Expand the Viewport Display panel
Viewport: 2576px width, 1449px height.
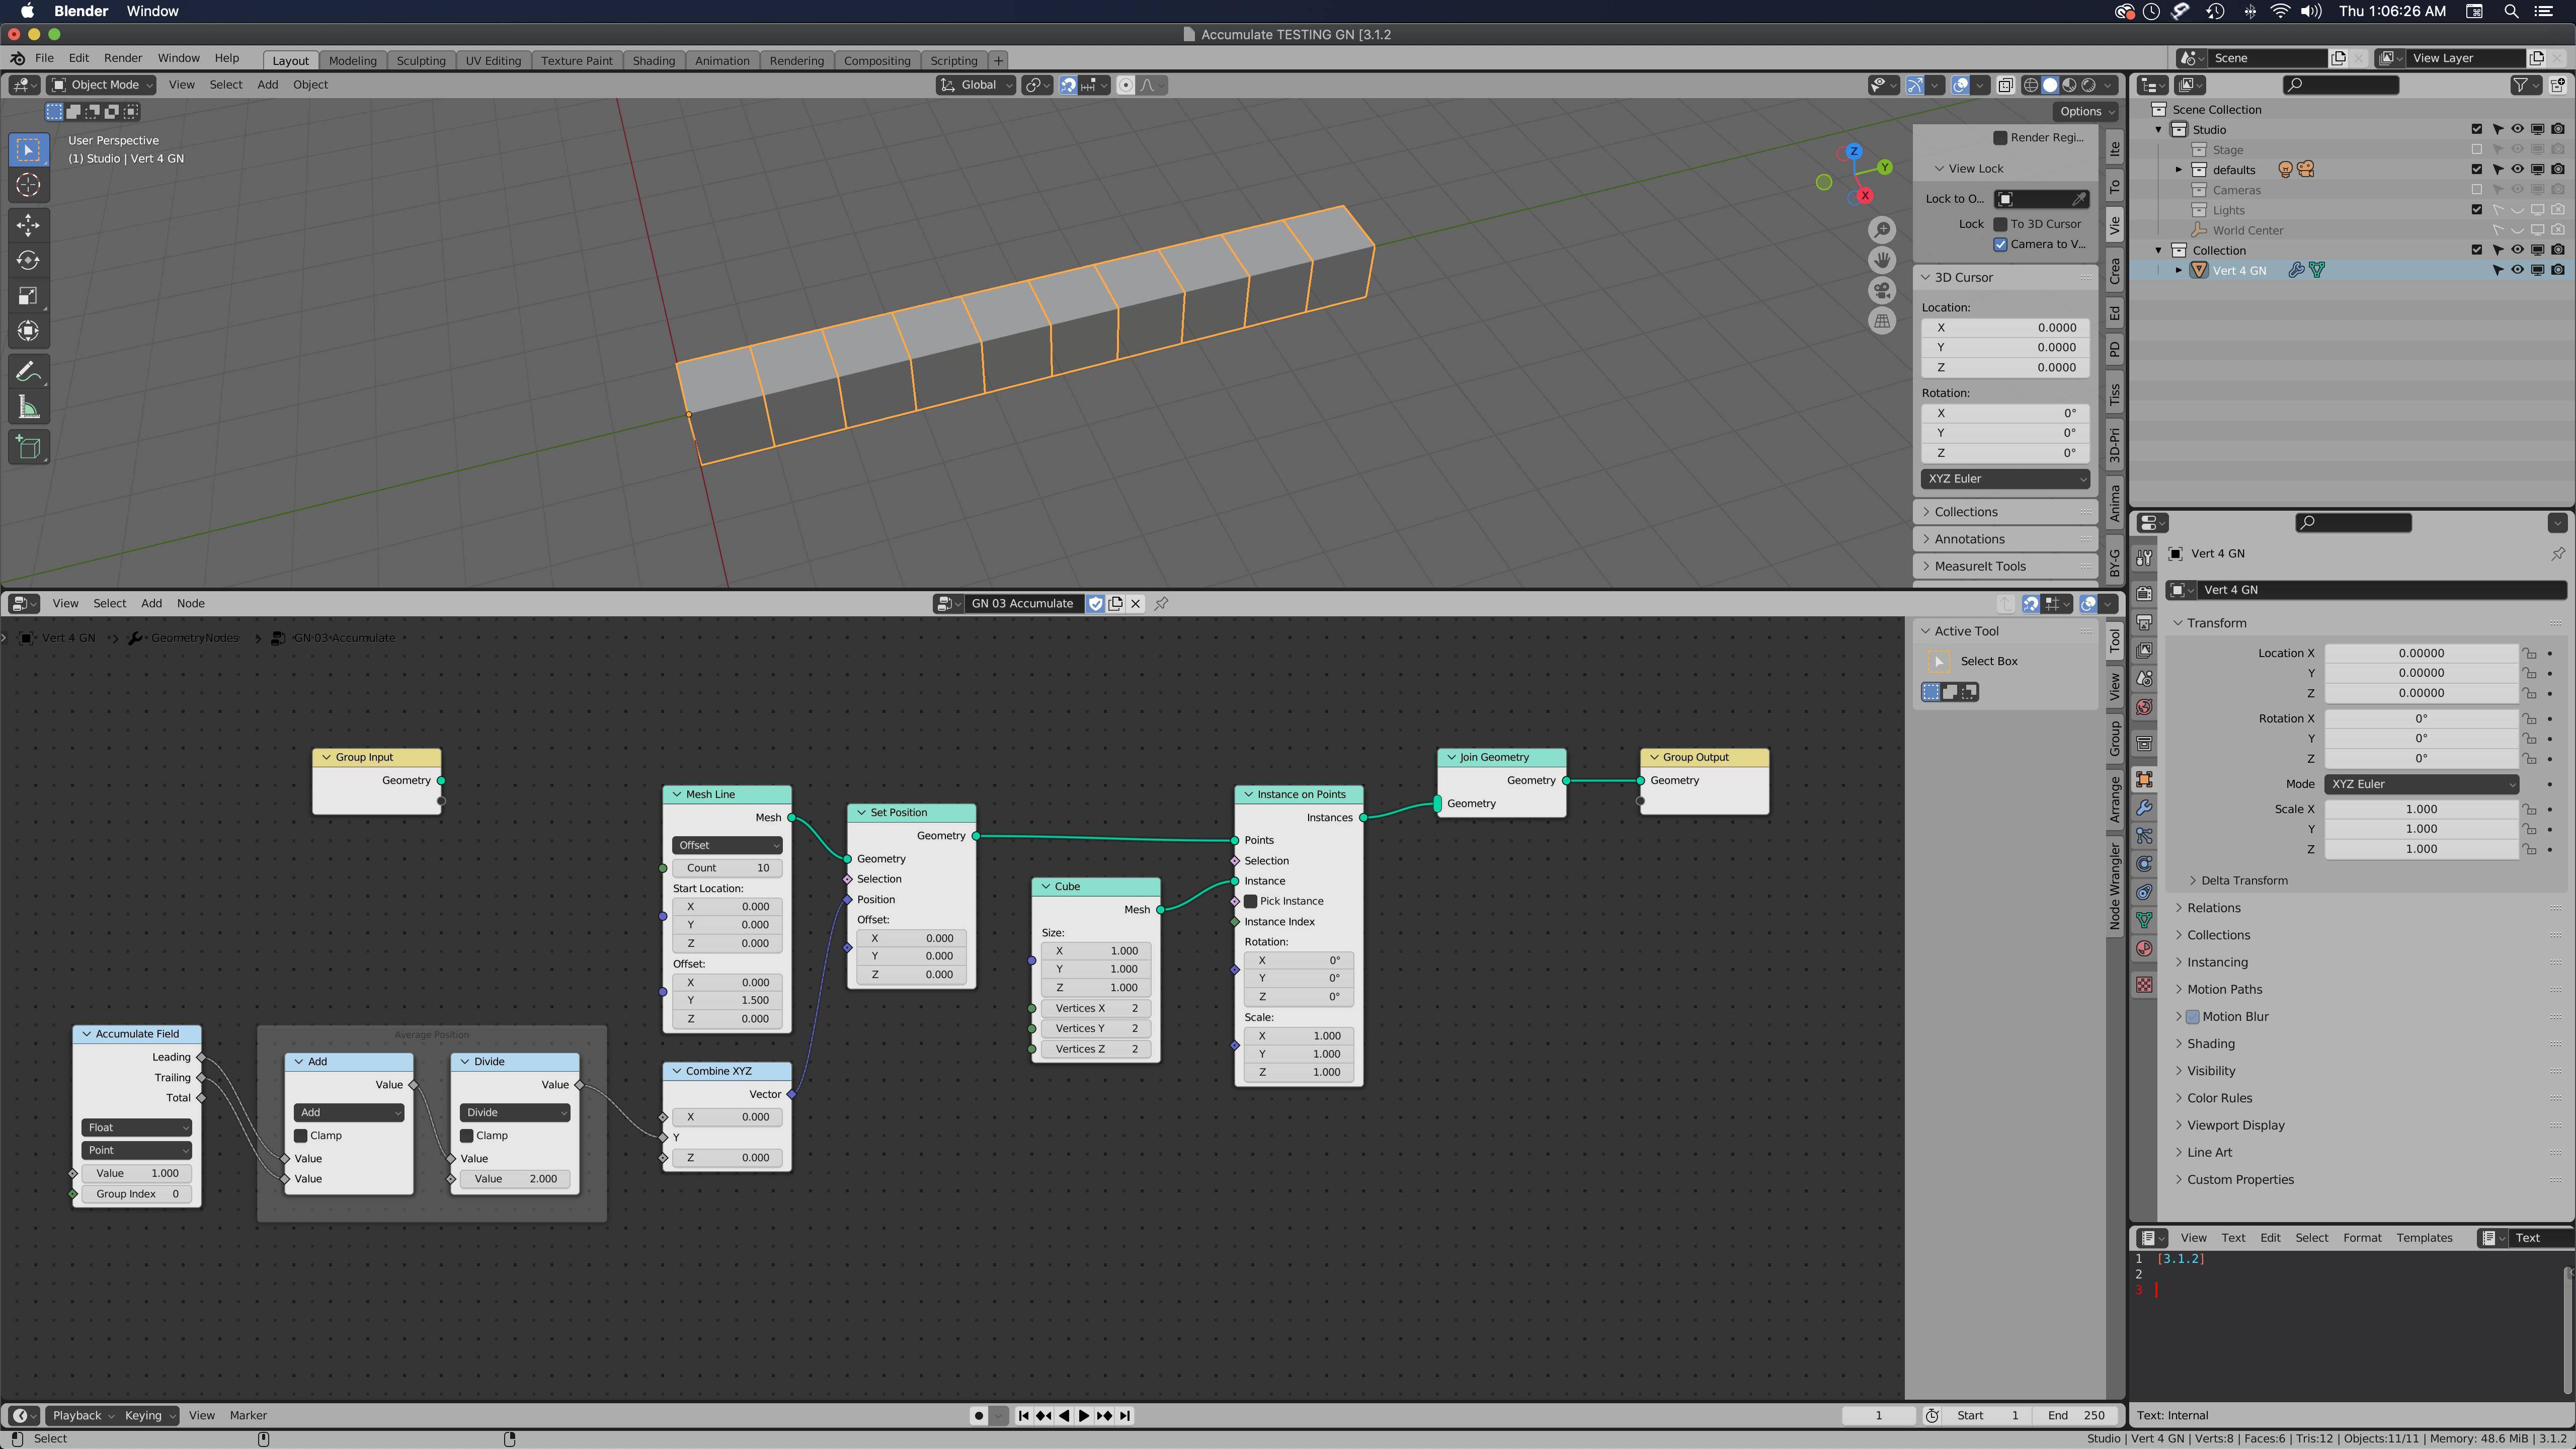point(2235,1125)
